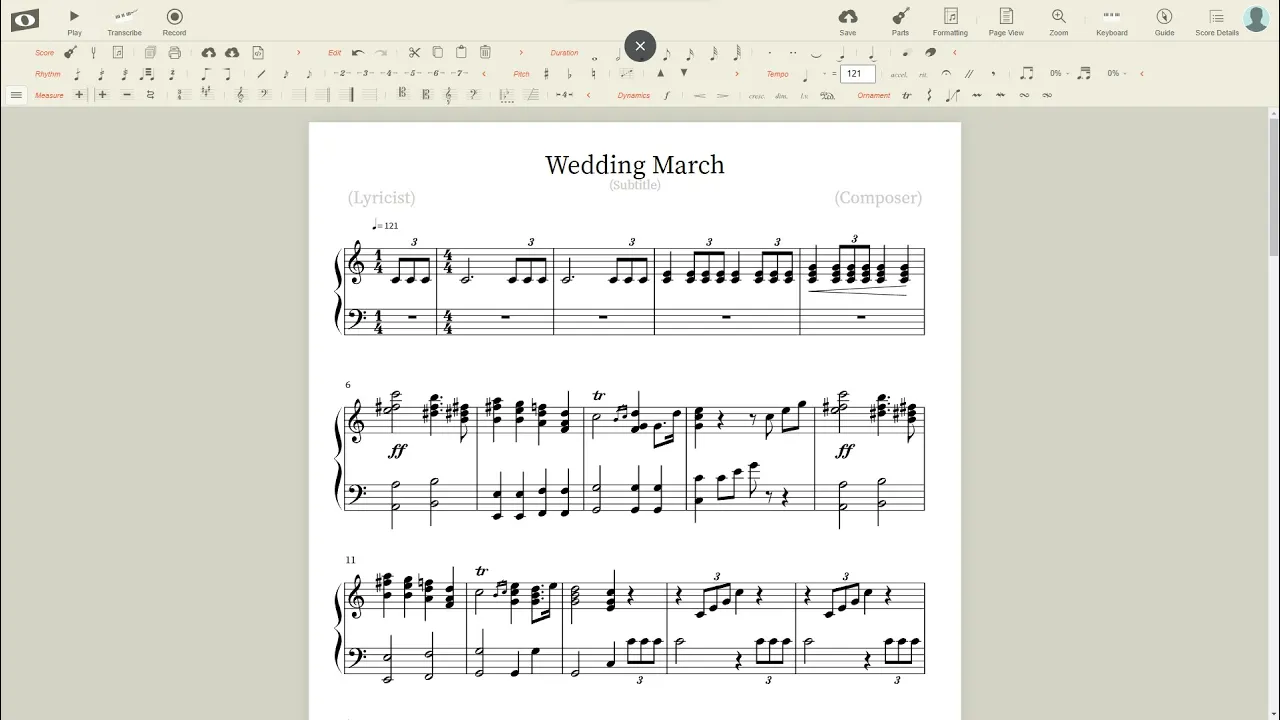Open the user profile avatar
This screenshot has height=720, width=1280.
[1256, 19]
